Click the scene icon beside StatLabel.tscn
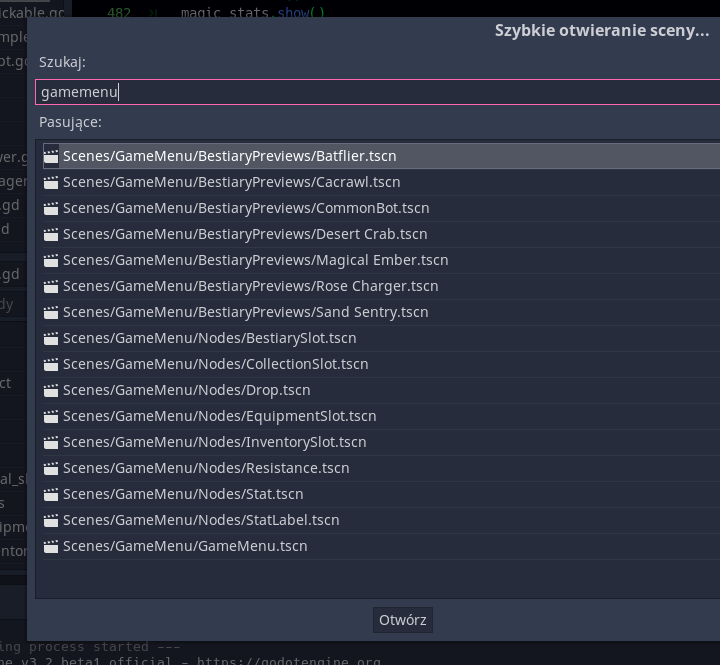 [51, 520]
